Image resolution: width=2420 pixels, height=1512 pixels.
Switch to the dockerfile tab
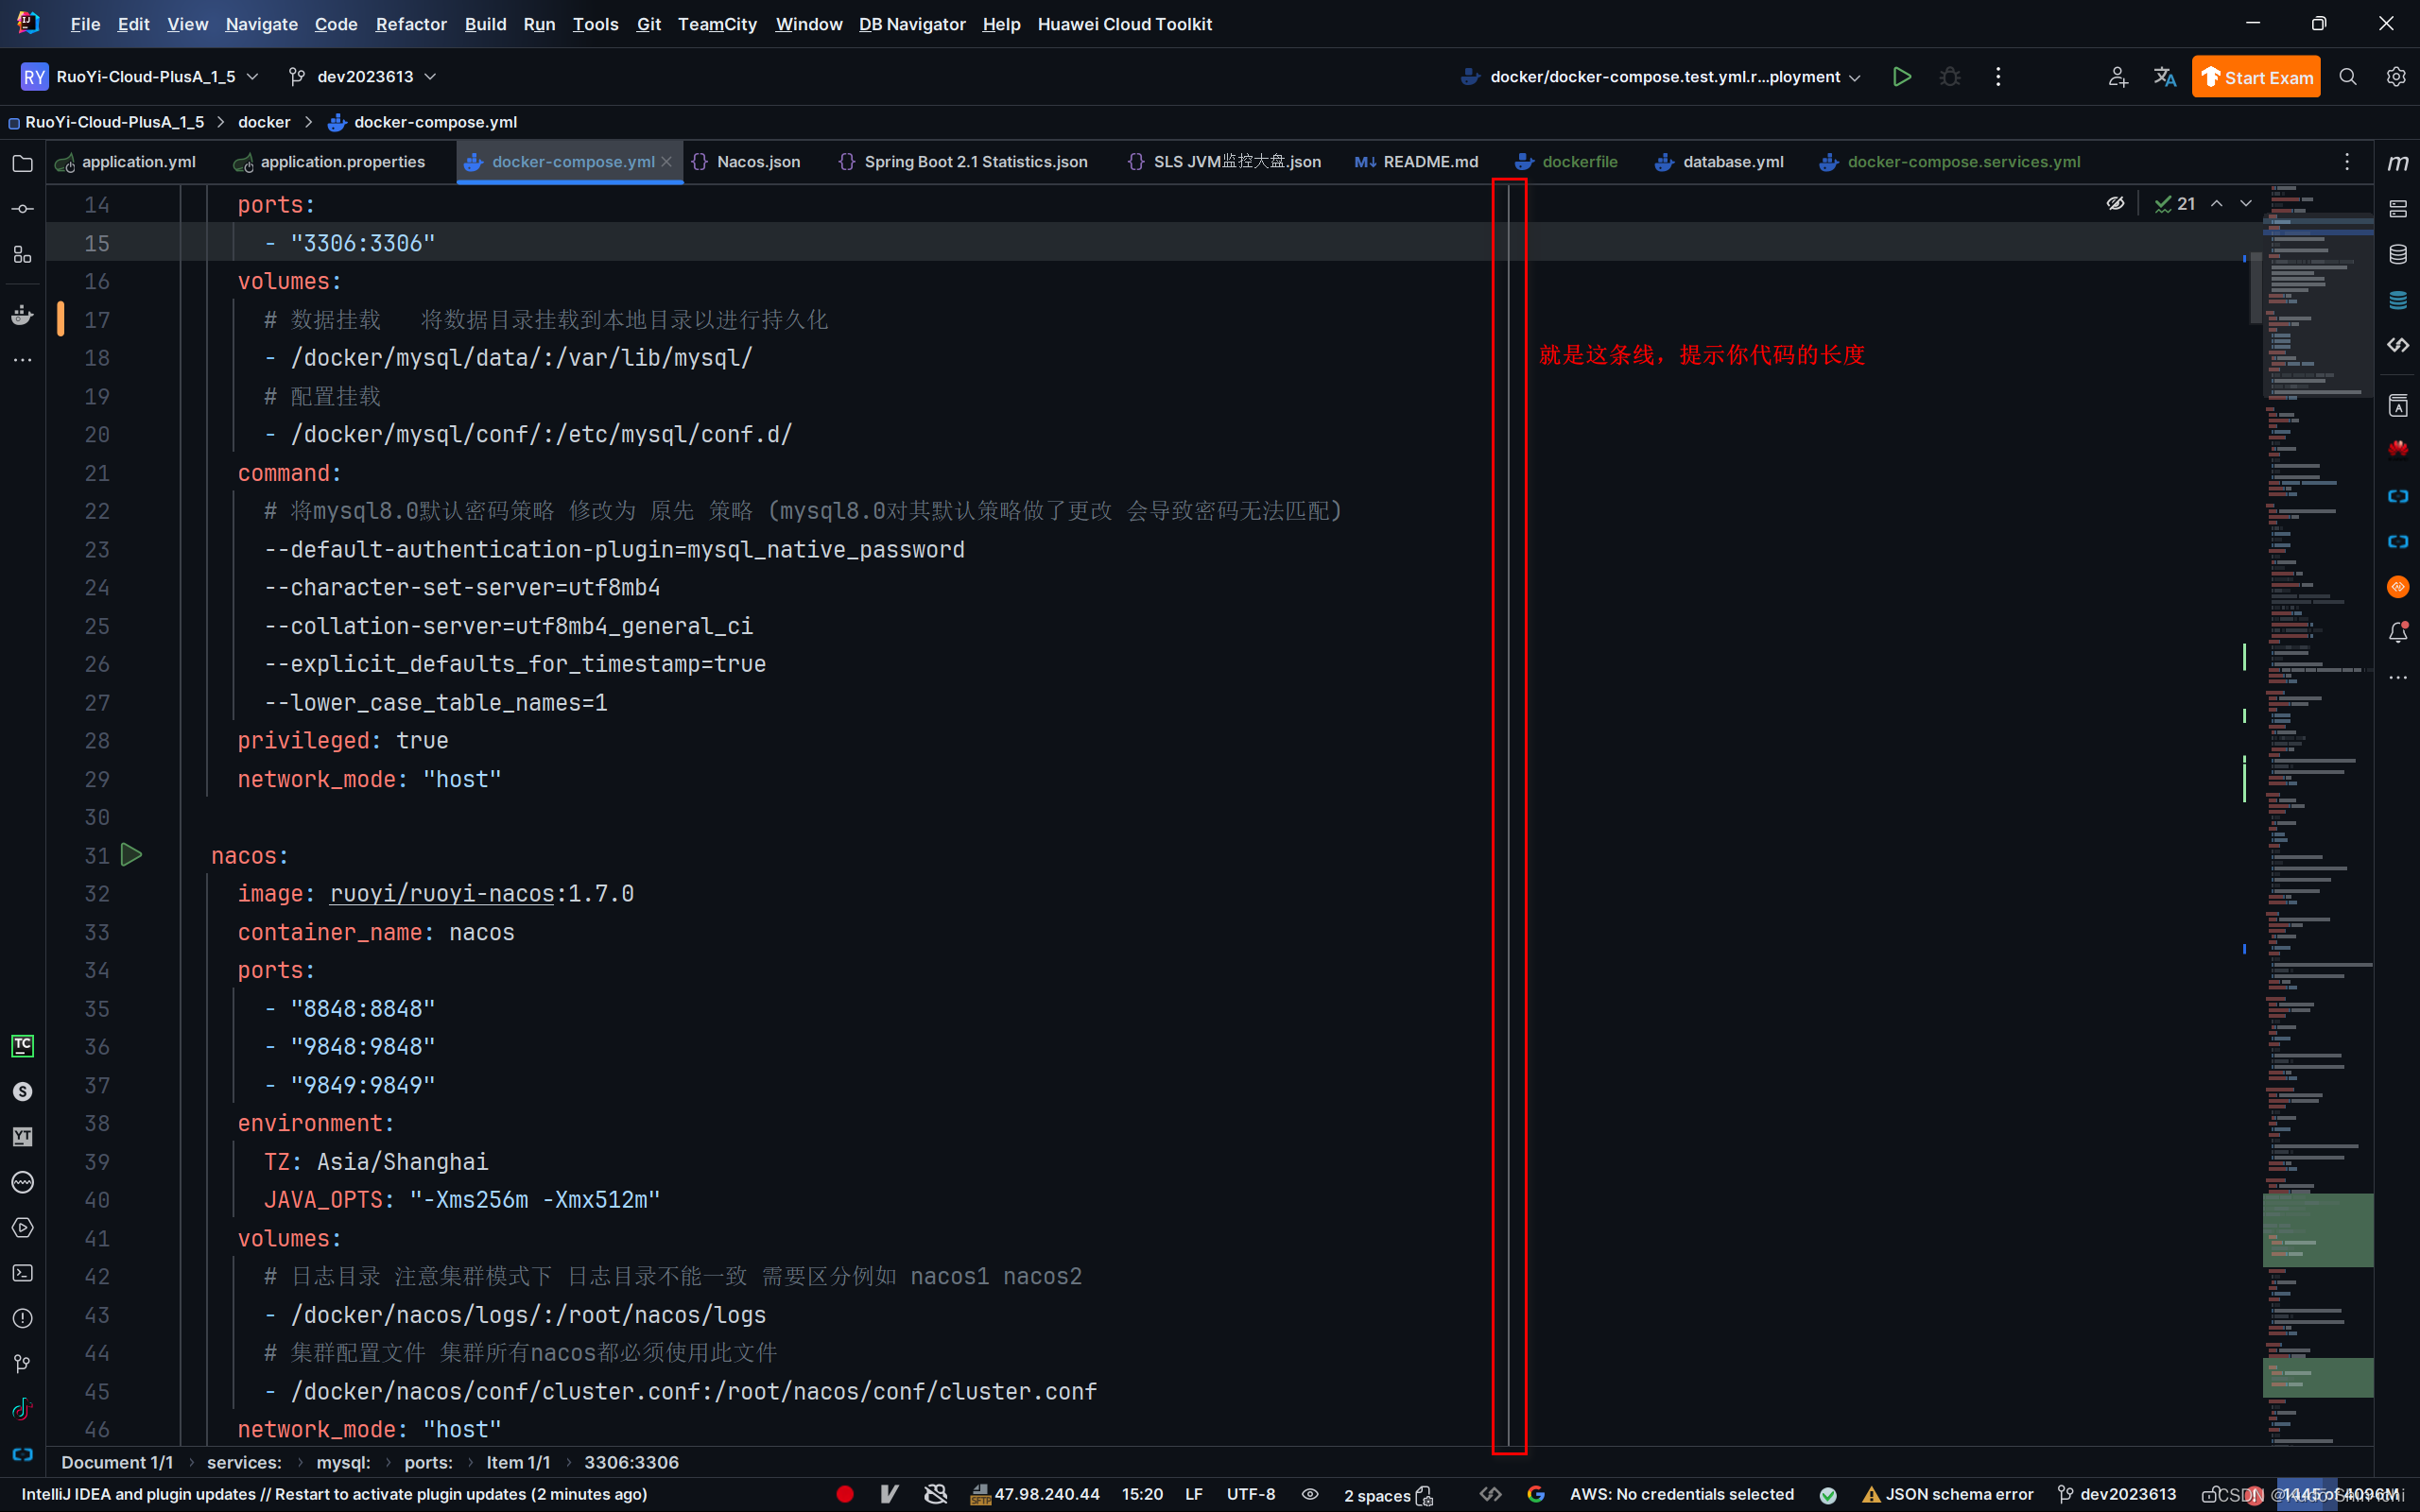[x=1566, y=162]
